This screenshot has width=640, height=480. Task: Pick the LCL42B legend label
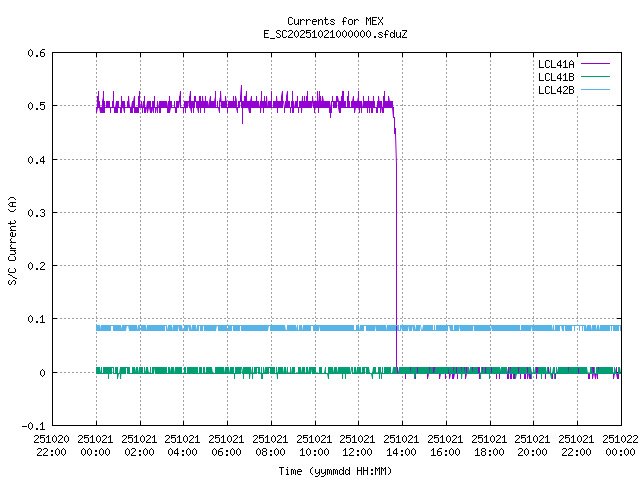[x=555, y=90]
